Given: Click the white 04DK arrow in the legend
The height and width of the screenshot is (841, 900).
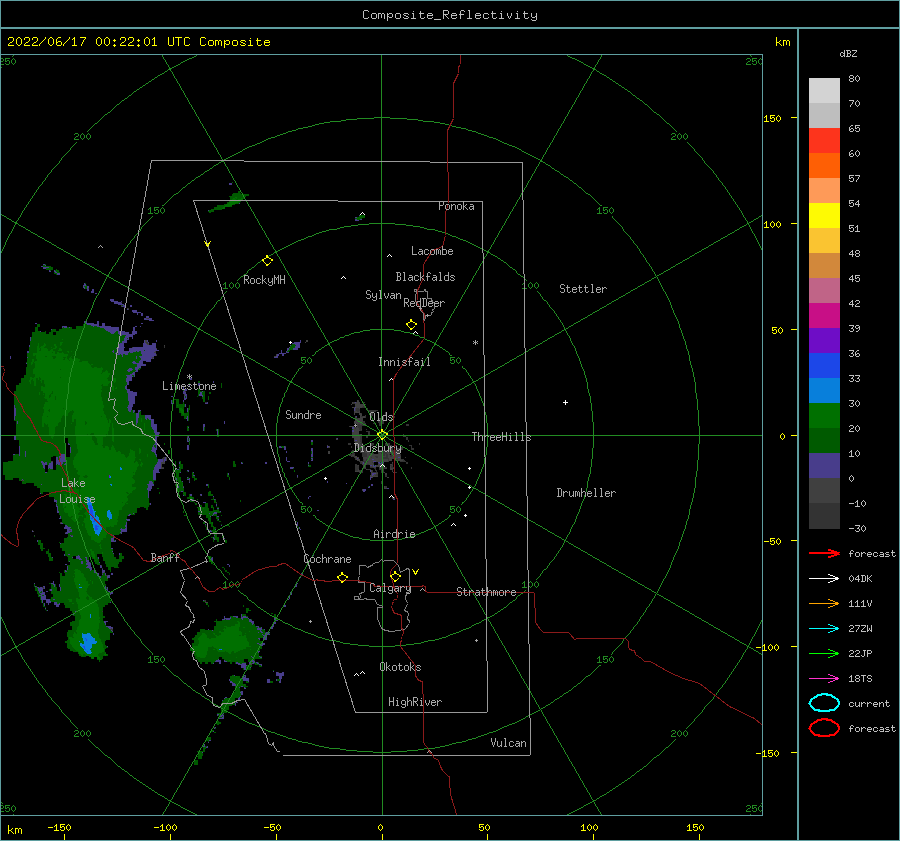Looking at the screenshot, I should [x=824, y=579].
